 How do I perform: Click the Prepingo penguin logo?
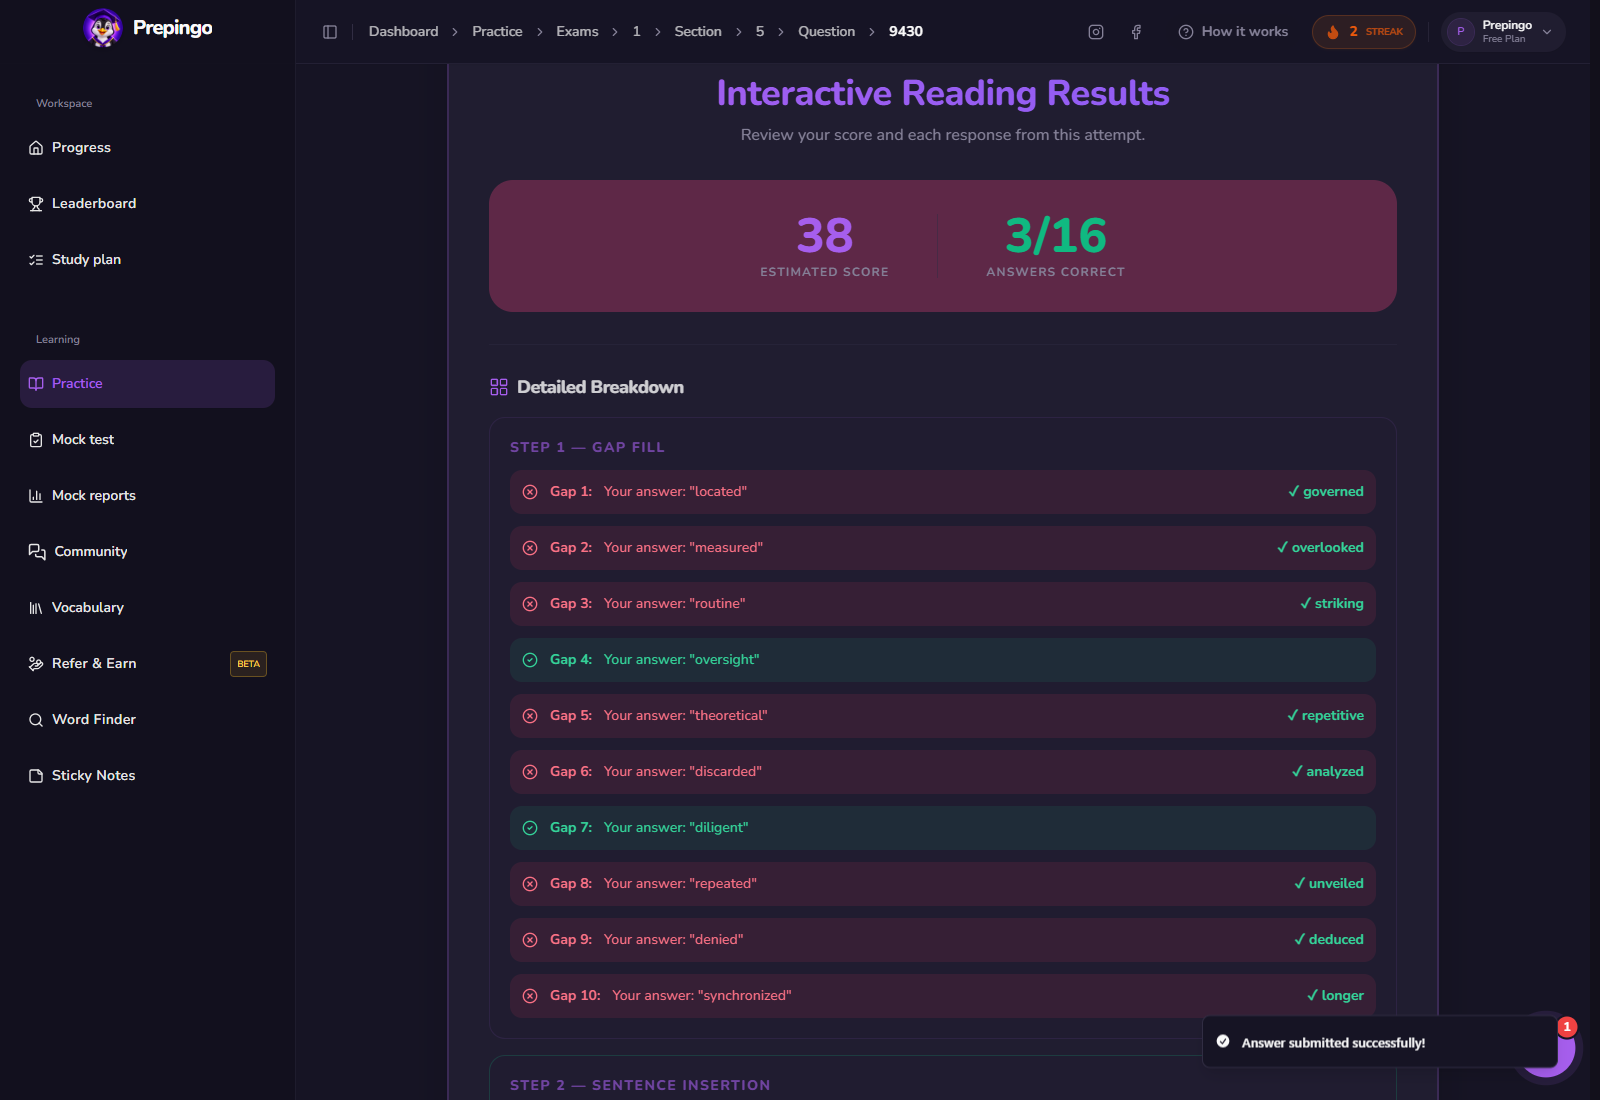click(102, 28)
